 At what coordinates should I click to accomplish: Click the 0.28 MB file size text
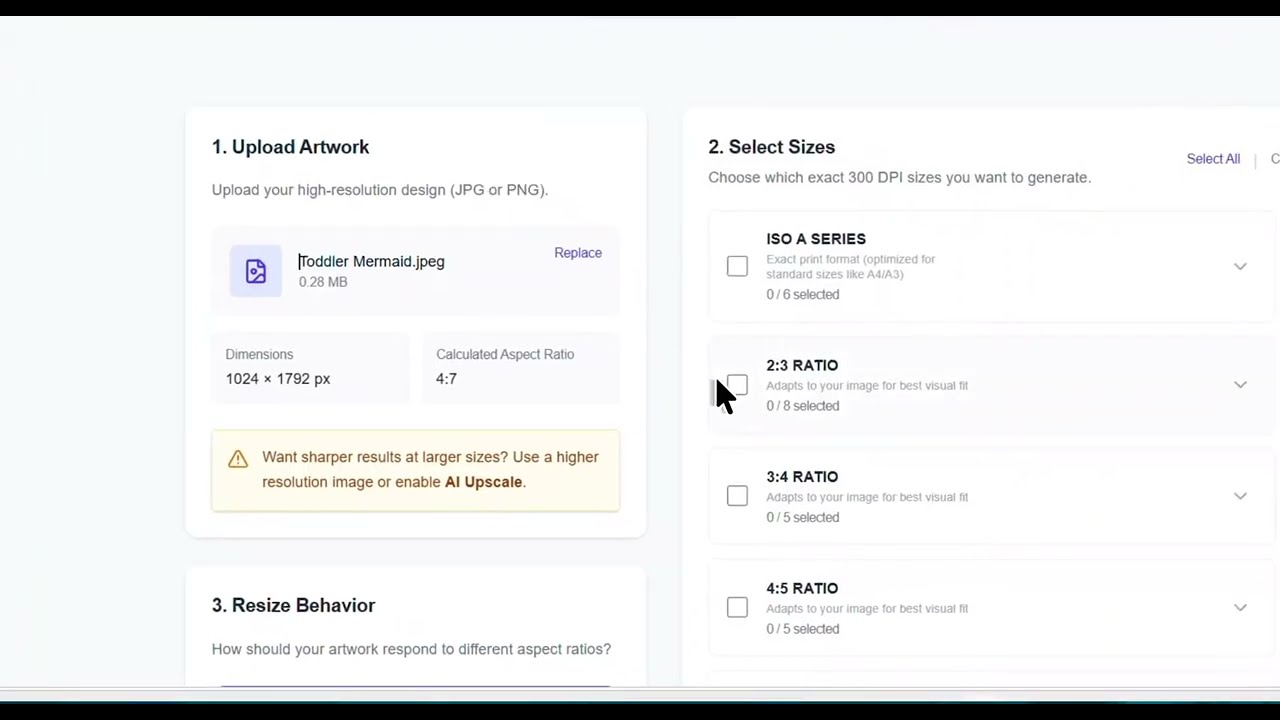click(x=323, y=282)
